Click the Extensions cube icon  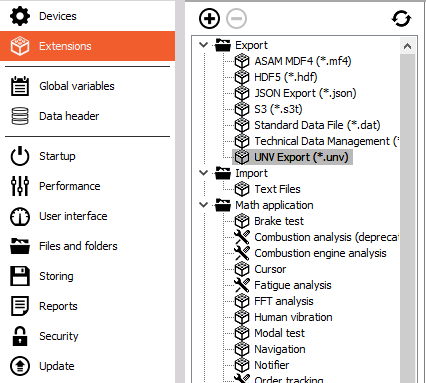20,46
